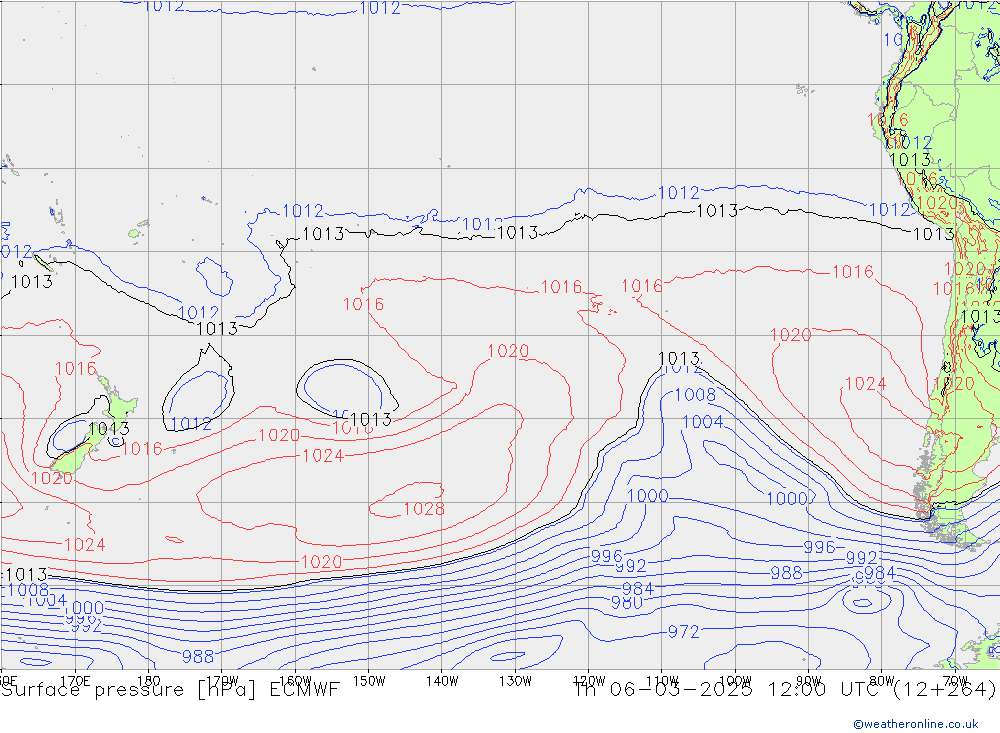Click the 'Surface pressure [hPa] ECMWF' title

170,690
